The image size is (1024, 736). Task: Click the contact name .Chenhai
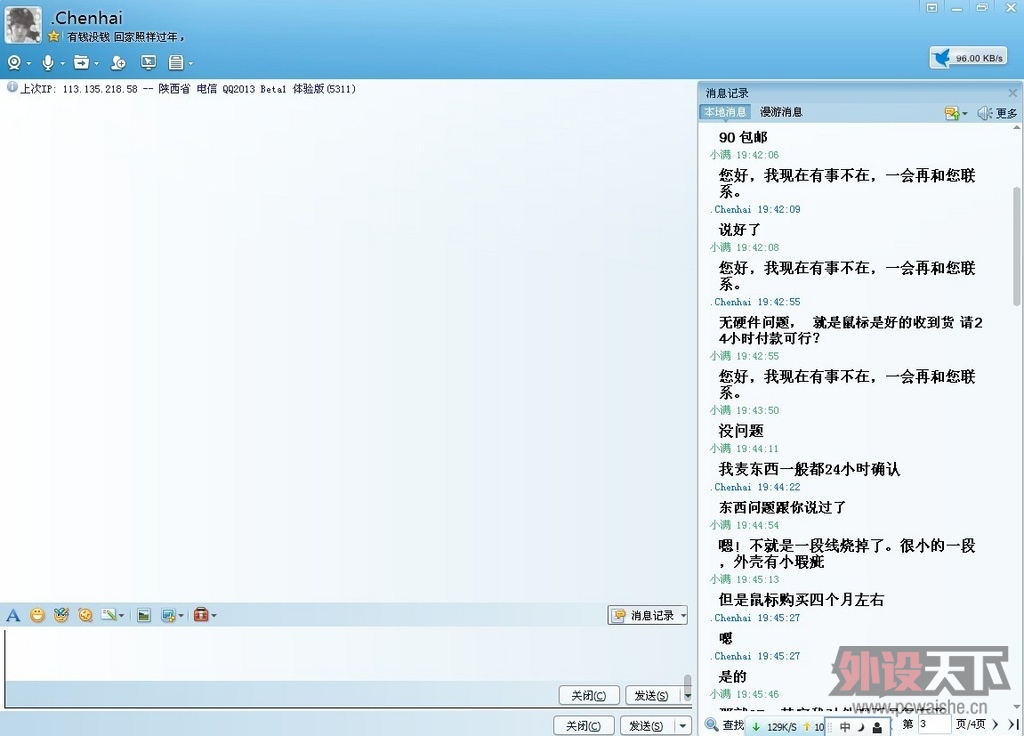coord(87,18)
